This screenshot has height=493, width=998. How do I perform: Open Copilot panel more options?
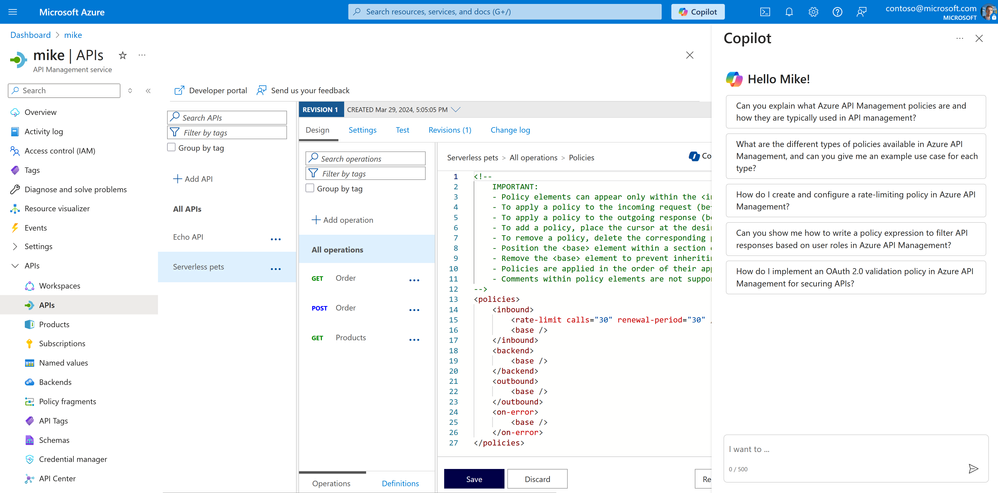click(x=959, y=39)
